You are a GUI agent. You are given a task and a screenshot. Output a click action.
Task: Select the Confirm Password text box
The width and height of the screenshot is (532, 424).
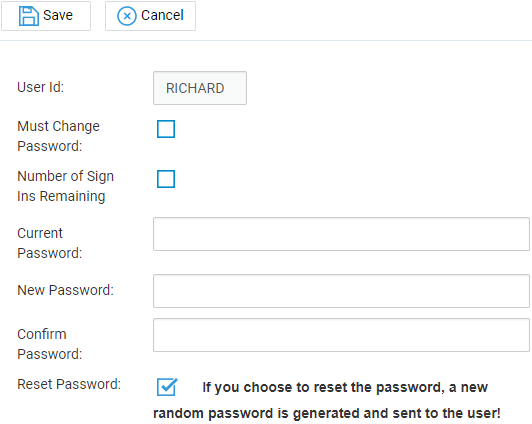coord(341,335)
